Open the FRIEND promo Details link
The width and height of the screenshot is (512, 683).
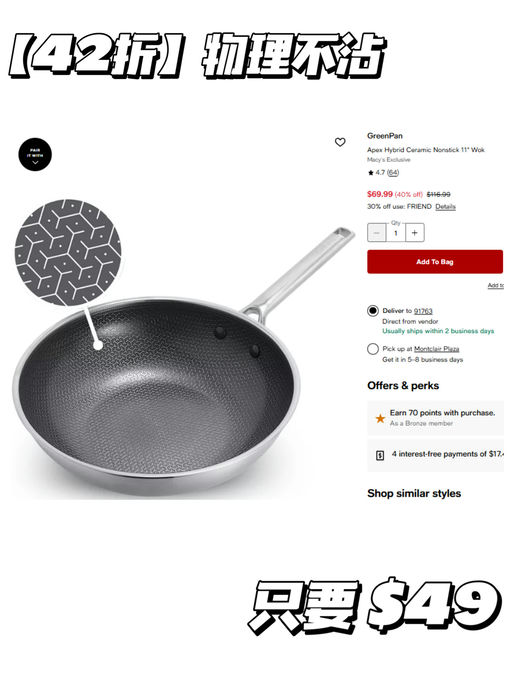(445, 206)
